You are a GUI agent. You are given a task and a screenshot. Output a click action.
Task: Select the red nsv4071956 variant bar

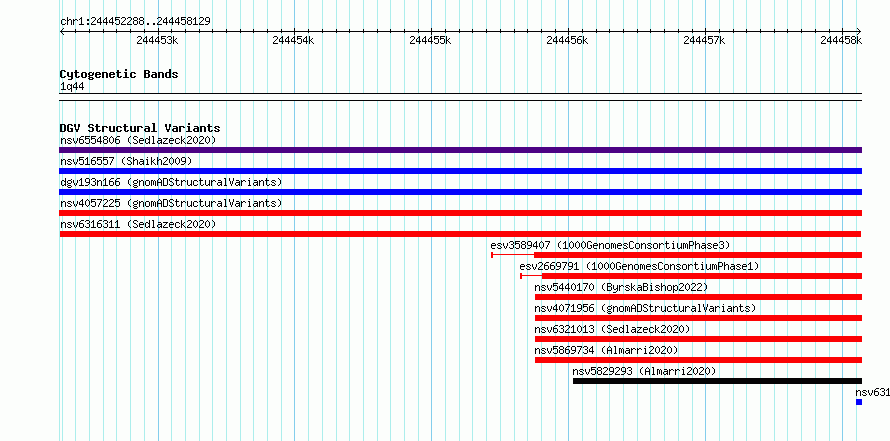pos(698,318)
